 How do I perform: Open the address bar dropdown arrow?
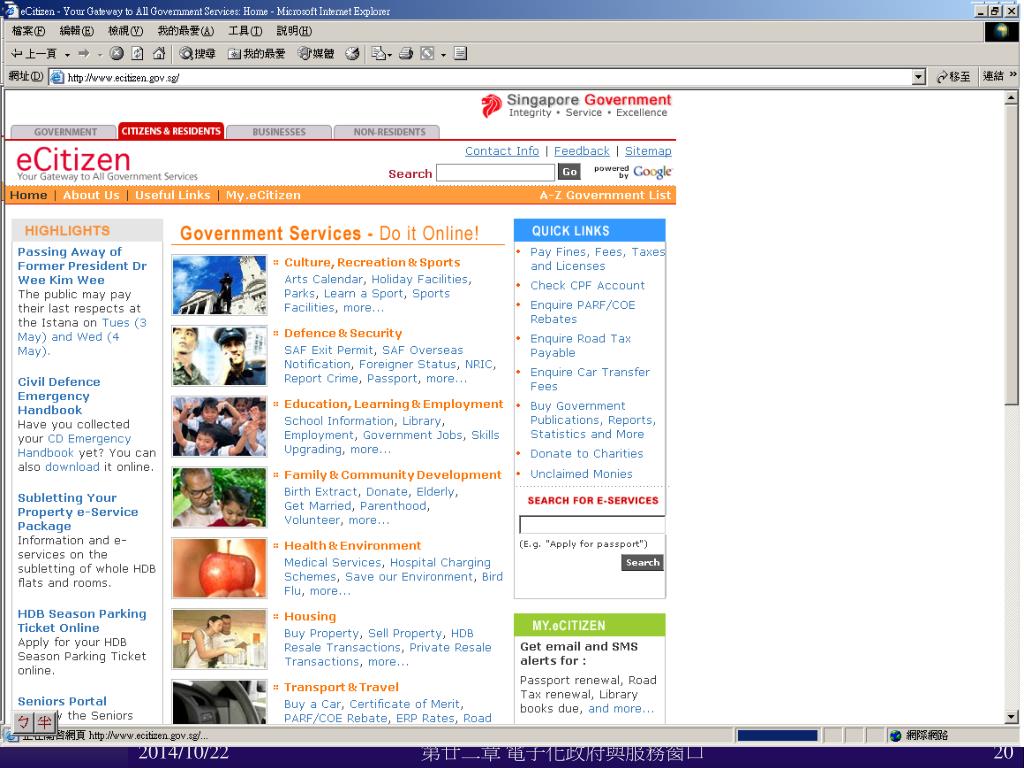pos(919,77)
